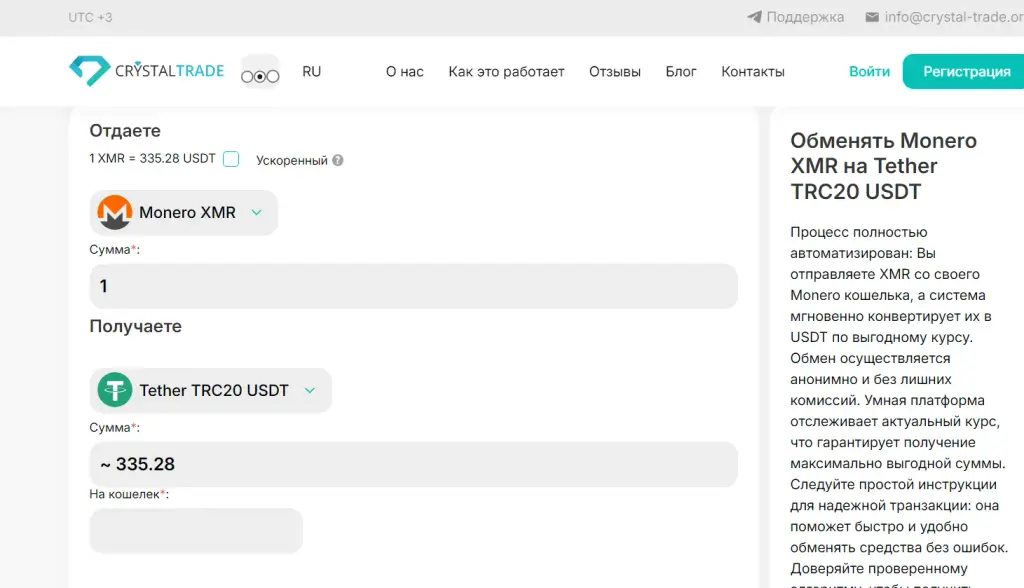
Task: Click the 'Регистрация' button
Action: pos(963,71)
